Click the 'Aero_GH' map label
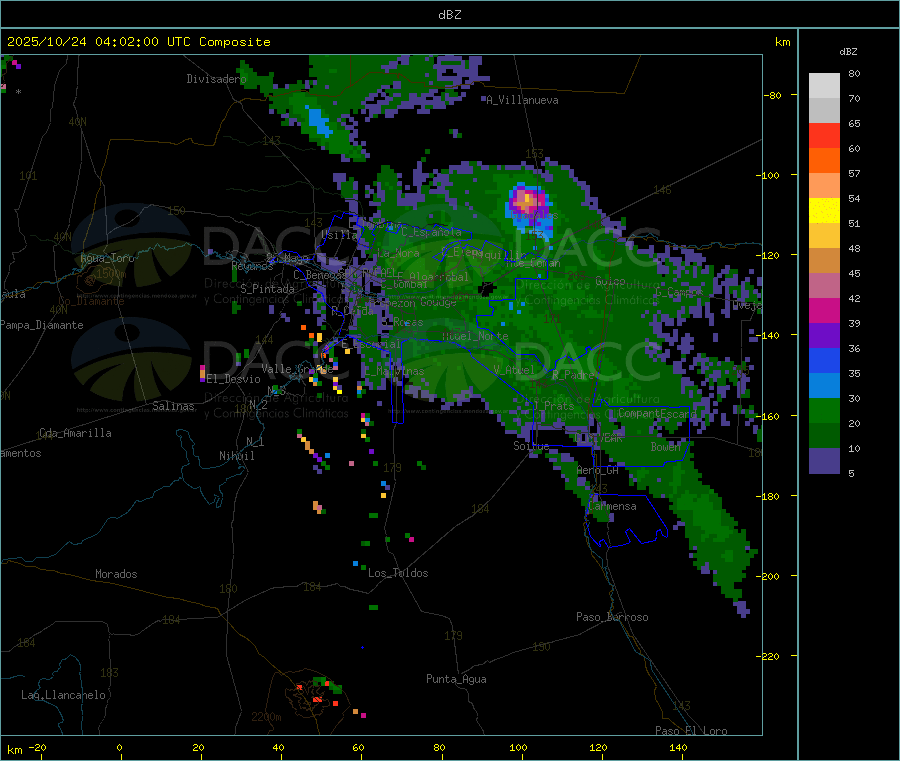900x761 pixels. (x=597, y=471)
